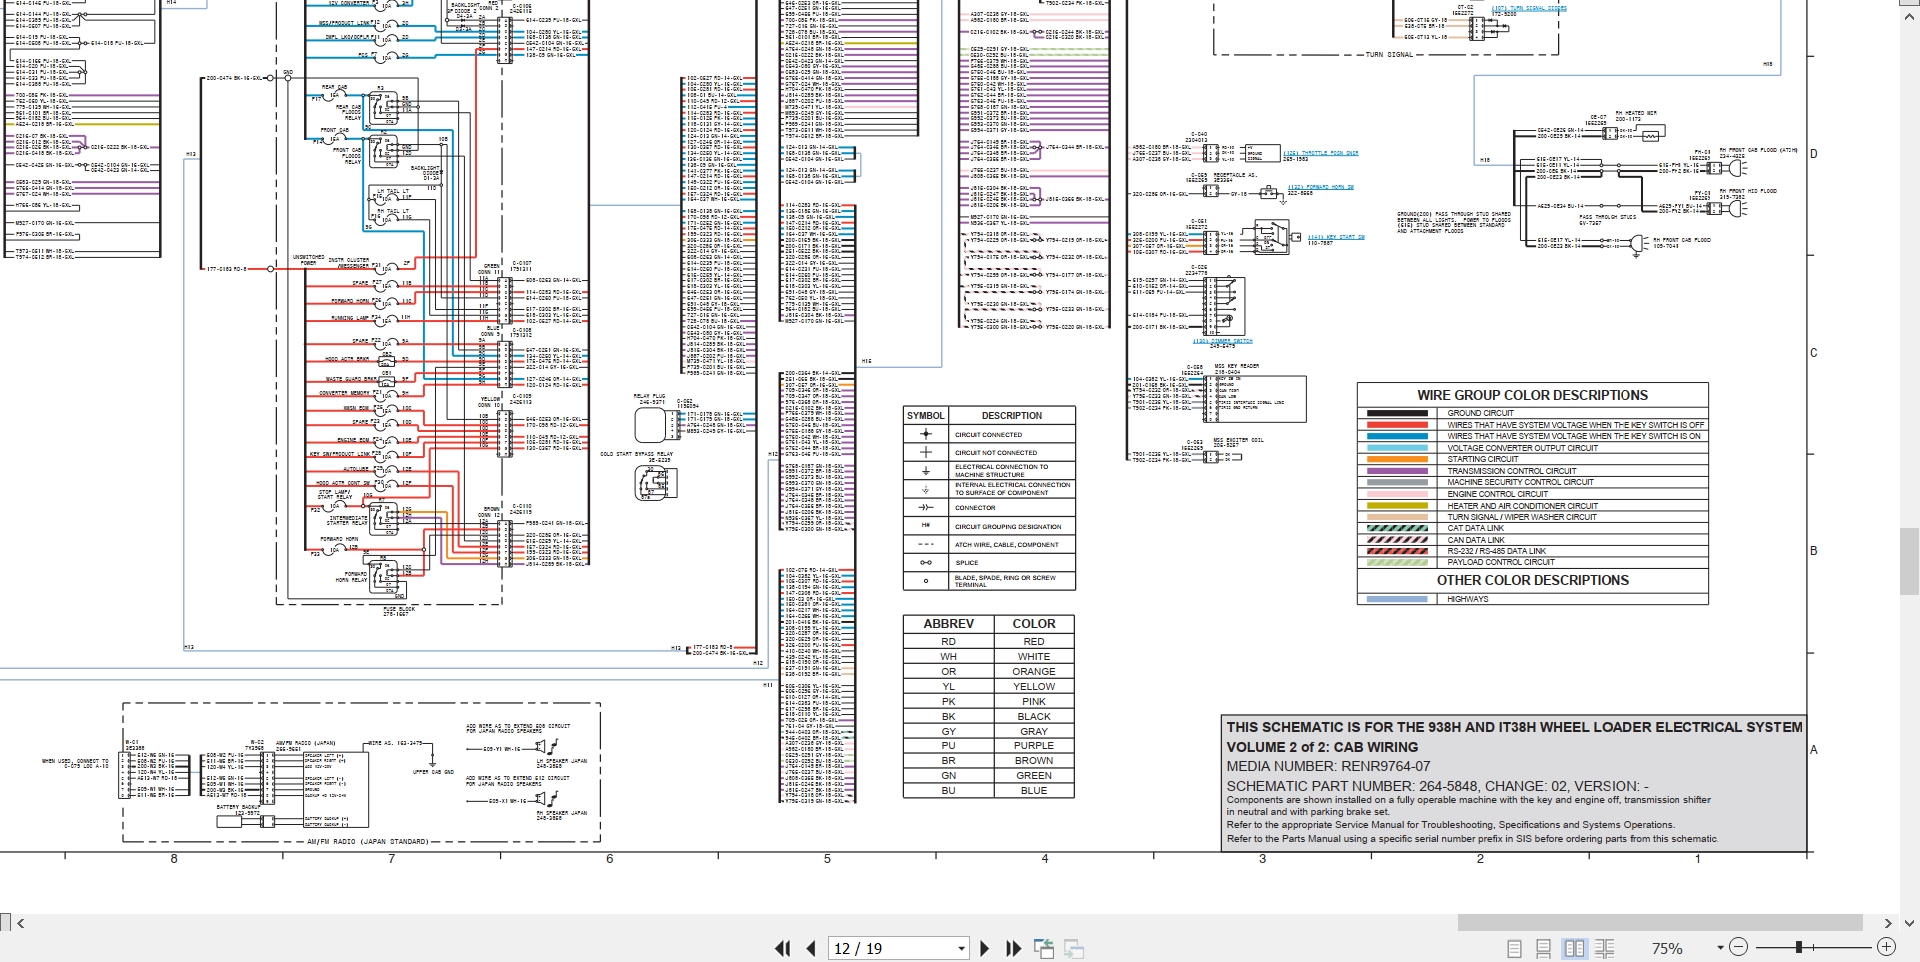The width and height of the screenshot is (1920, 962).
Task: Click the HIGHWAYS legend entry
Action: [1467, 599]
